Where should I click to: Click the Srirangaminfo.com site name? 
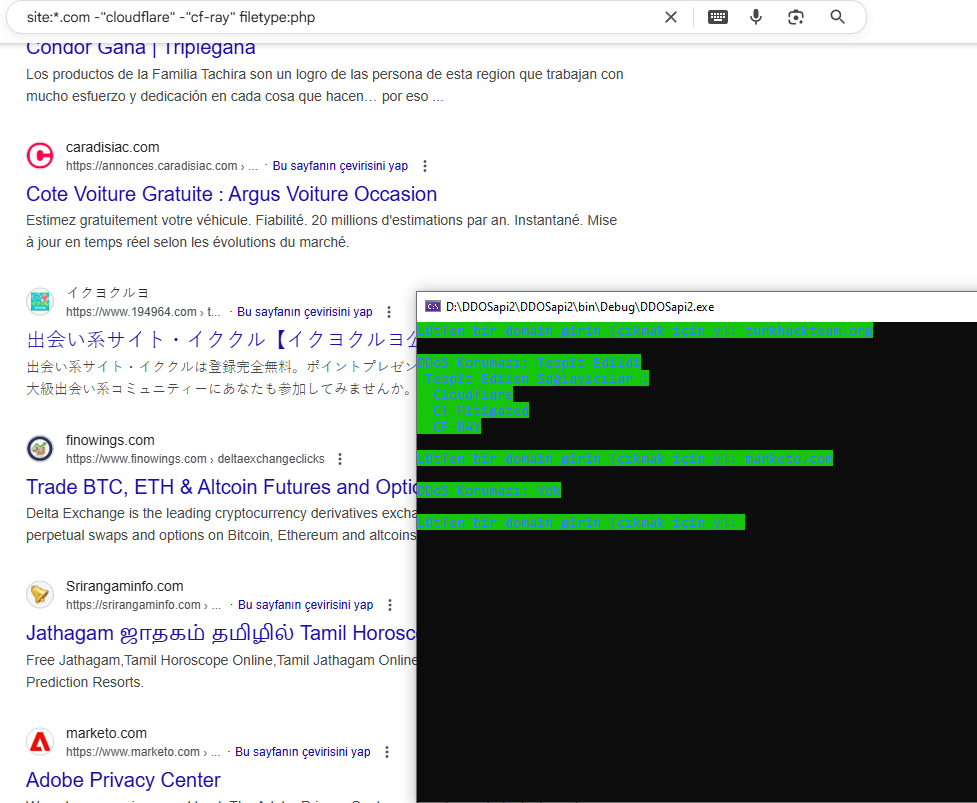125,586
